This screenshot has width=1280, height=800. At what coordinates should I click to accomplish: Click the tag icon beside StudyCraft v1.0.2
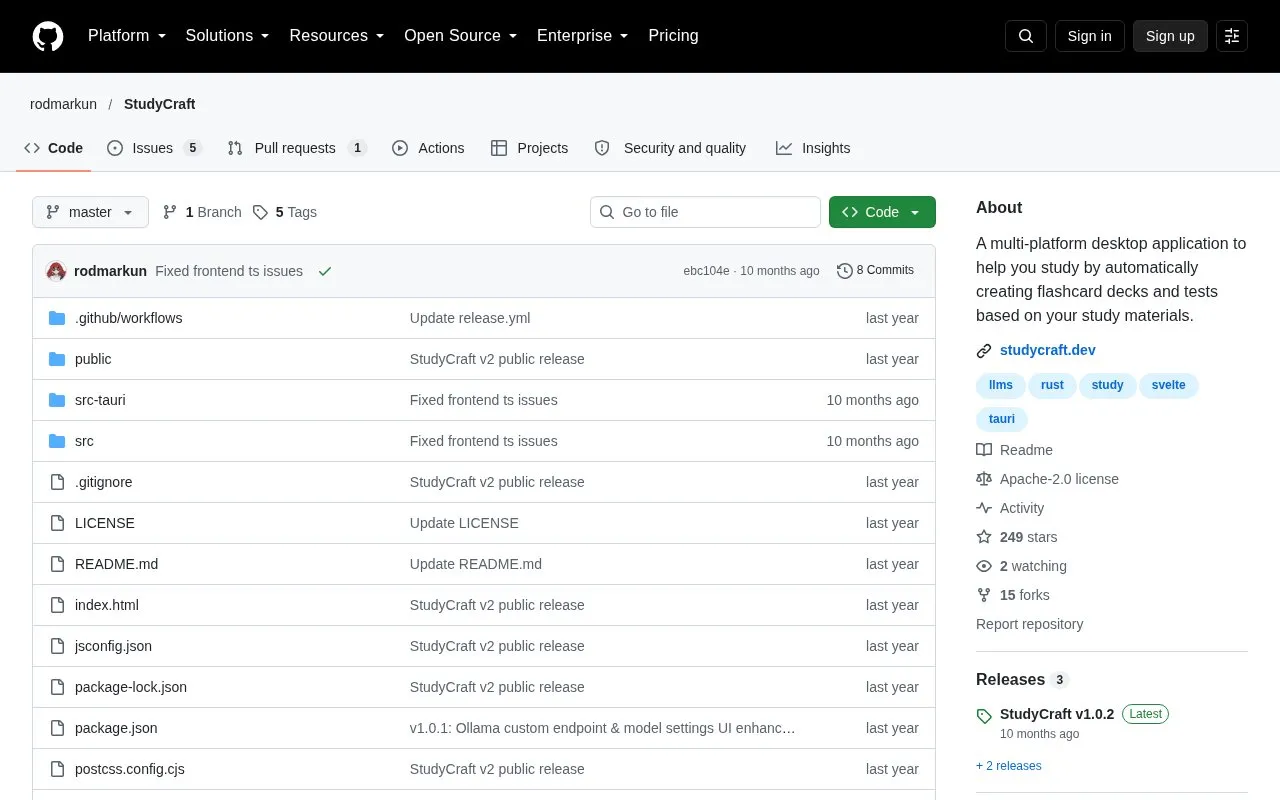pos(984,716)
